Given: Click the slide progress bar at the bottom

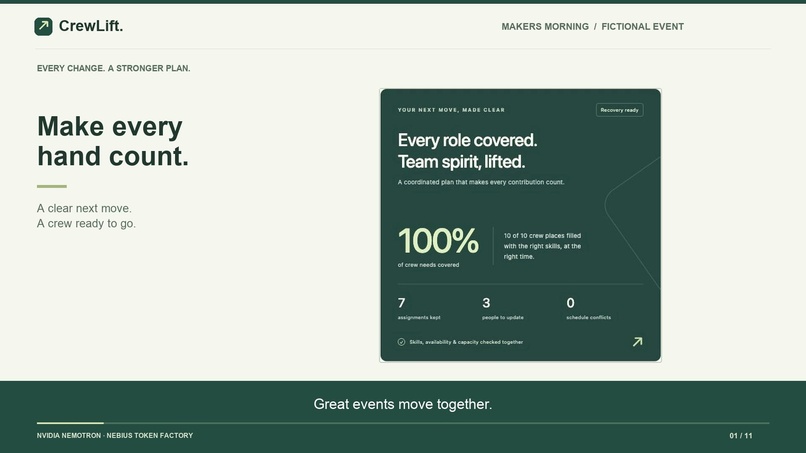Looking at the screenshot, I should pyautogui.click(x=403, y=423).
